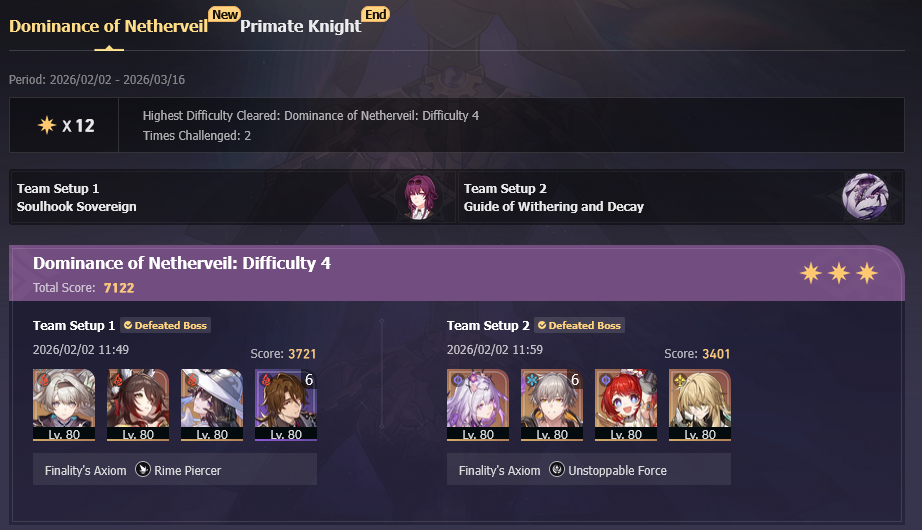Screen dimensions: 922x530
Task: Click the three-star rating on Difficulty 4
Action: pos(839,273)
